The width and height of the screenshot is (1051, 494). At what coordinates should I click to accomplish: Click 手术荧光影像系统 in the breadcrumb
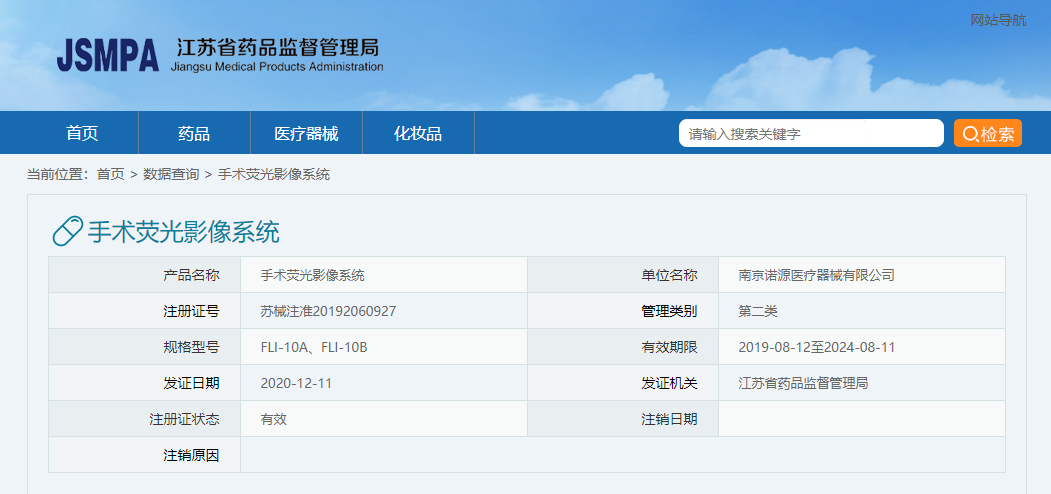(273, 175)
